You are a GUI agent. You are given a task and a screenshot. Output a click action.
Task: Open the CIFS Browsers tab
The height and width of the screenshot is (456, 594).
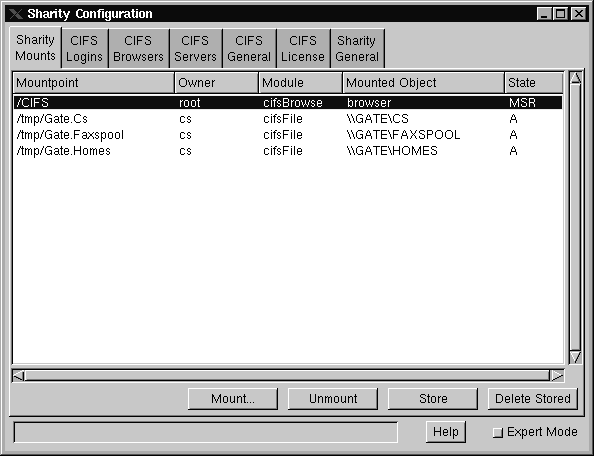(138, 48)
